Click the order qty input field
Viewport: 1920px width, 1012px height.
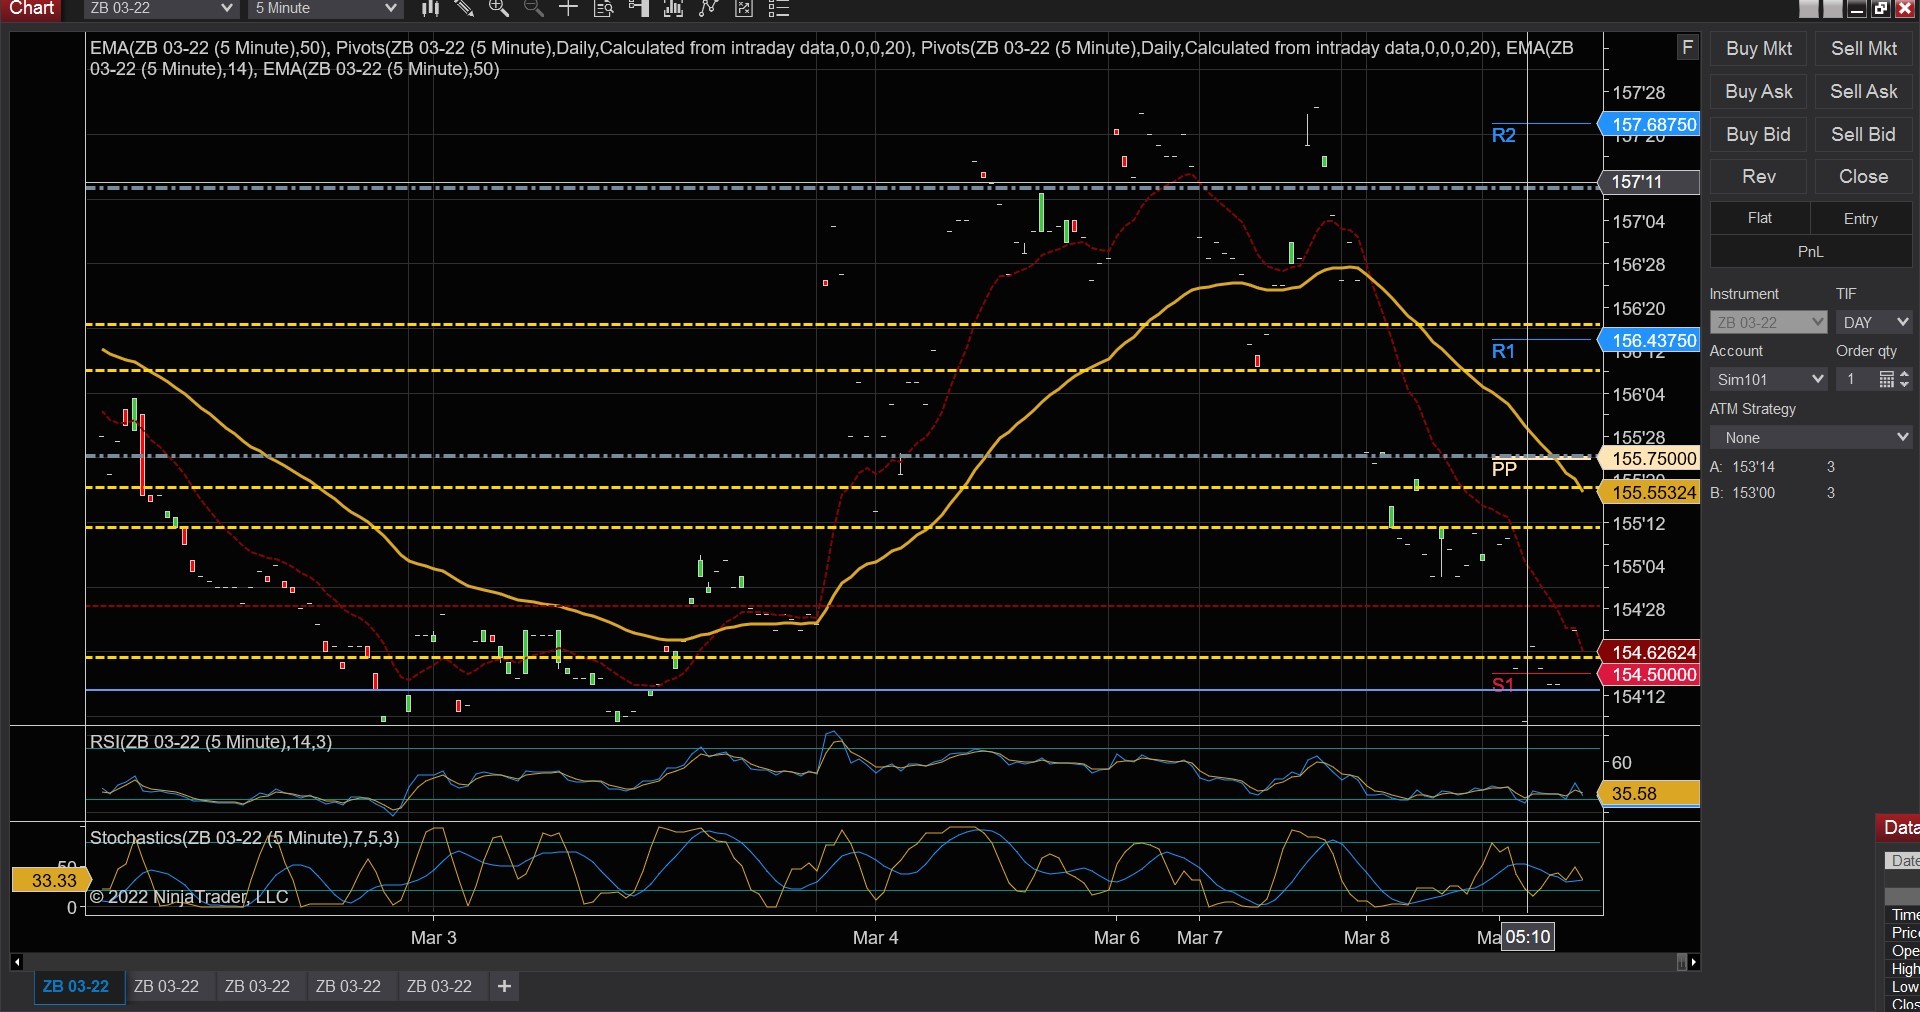coord(1858,379)
